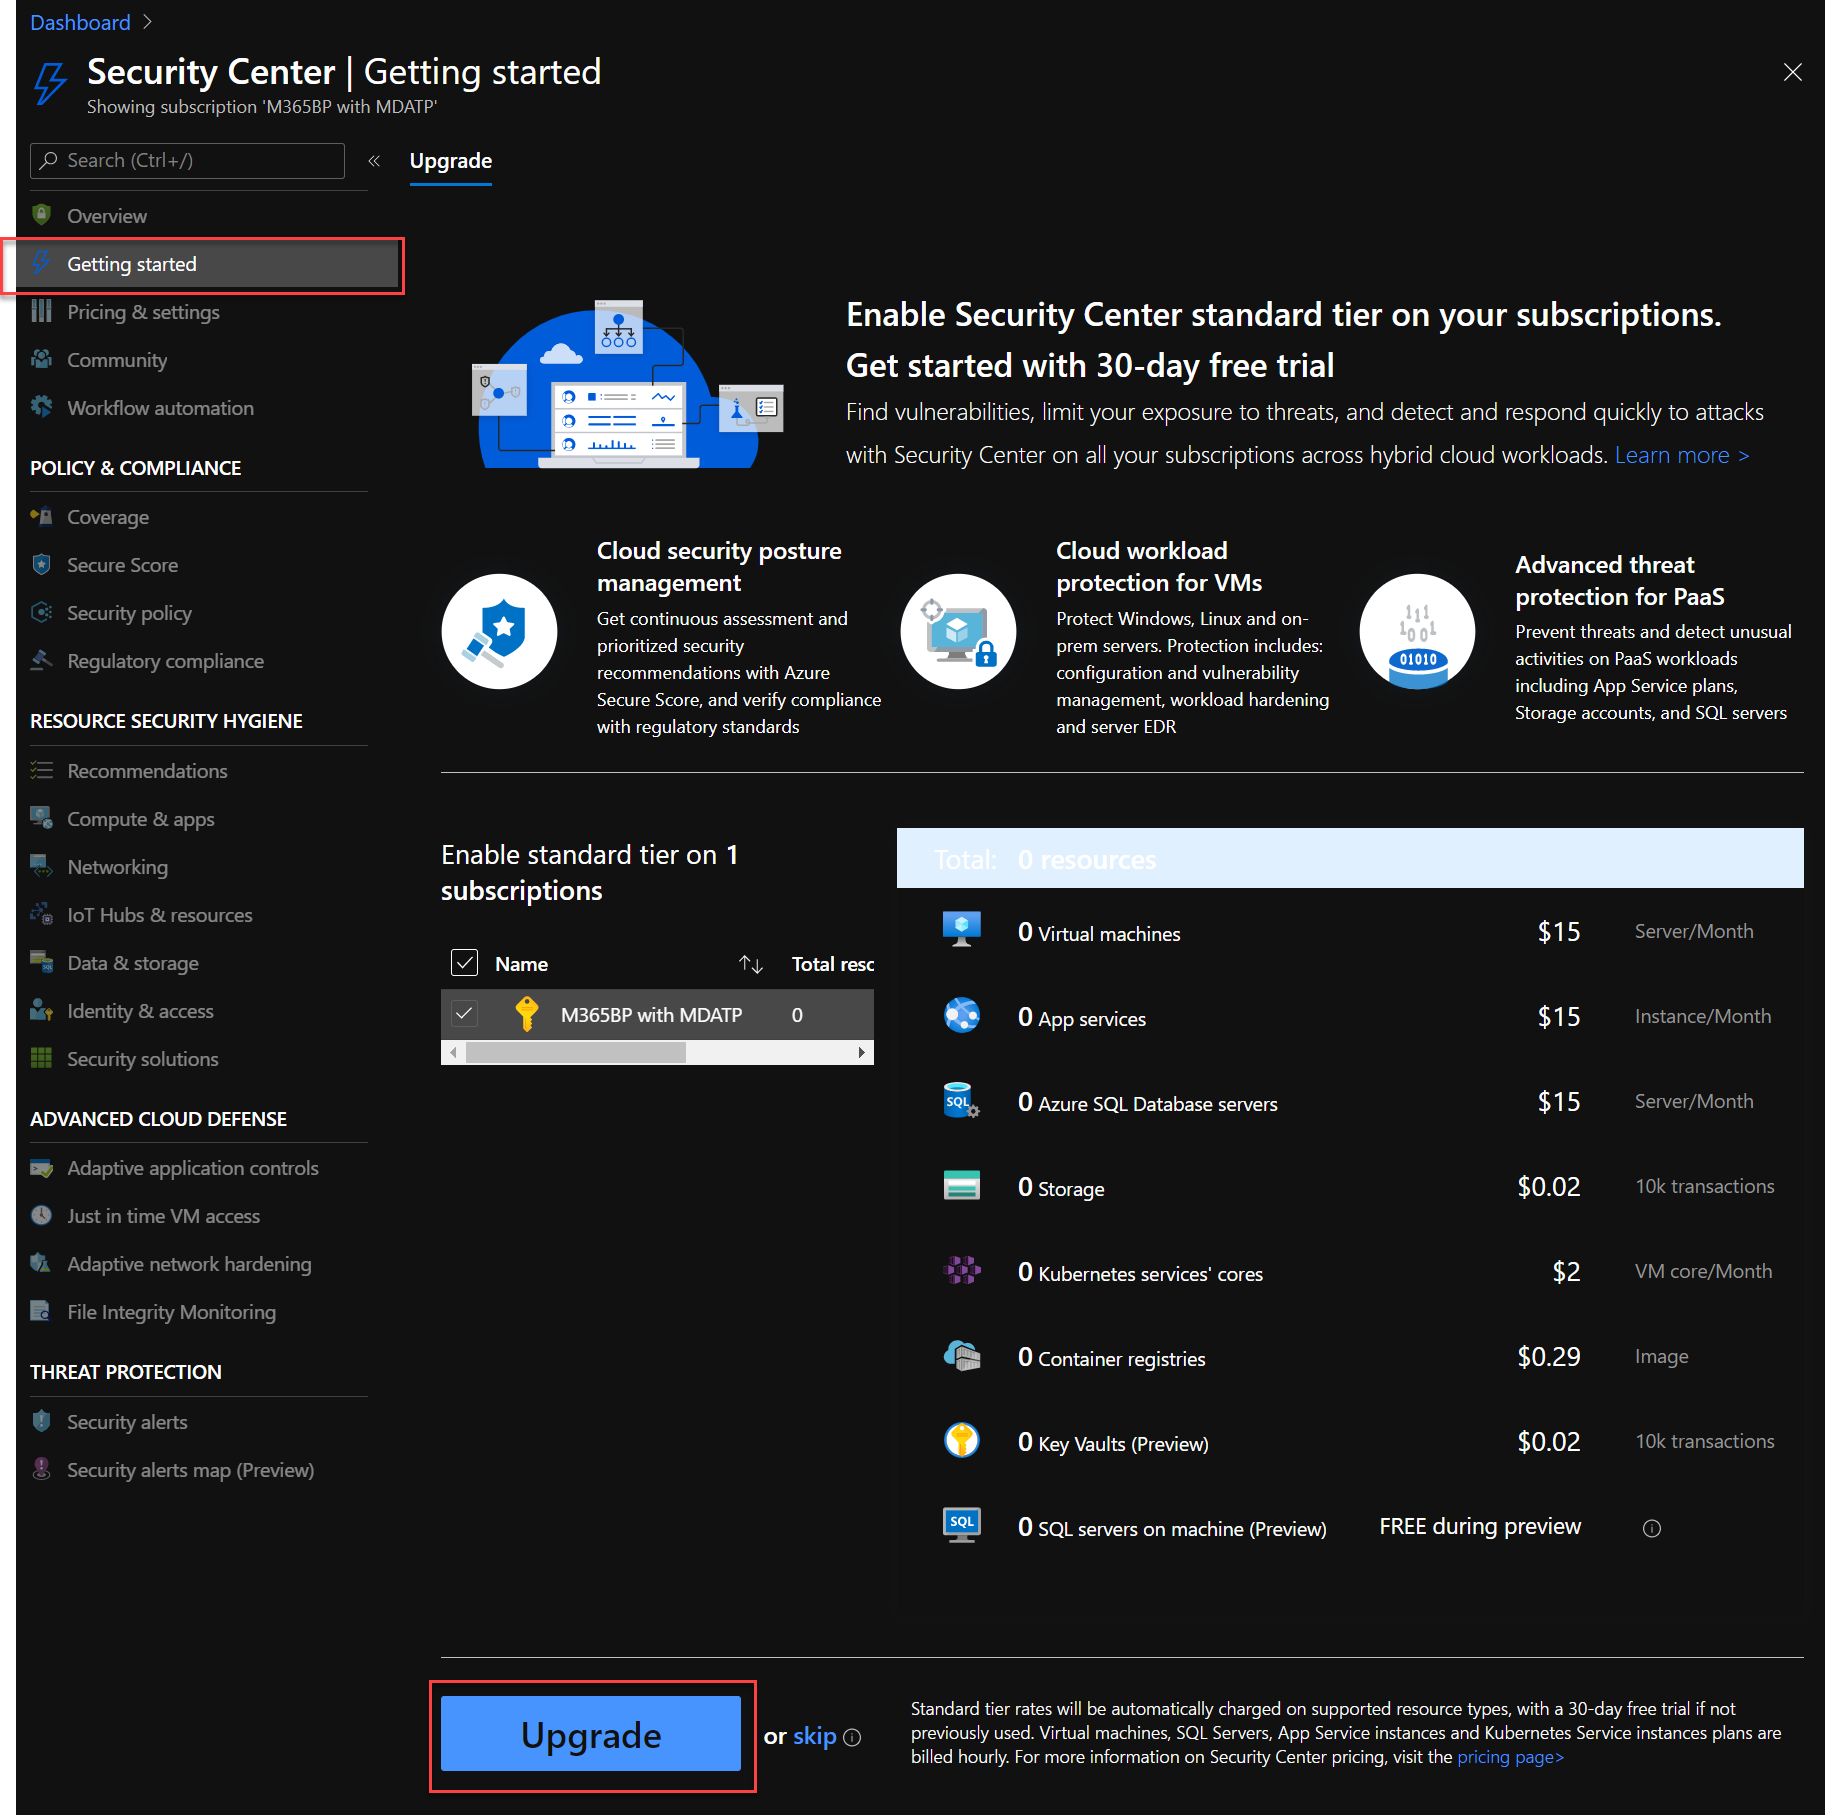Image resolution: width=1825 pixels, height=1815 pixels.
Task: Open IoT Hubs & resources in sidebar
Action: [x=159, y=914]
